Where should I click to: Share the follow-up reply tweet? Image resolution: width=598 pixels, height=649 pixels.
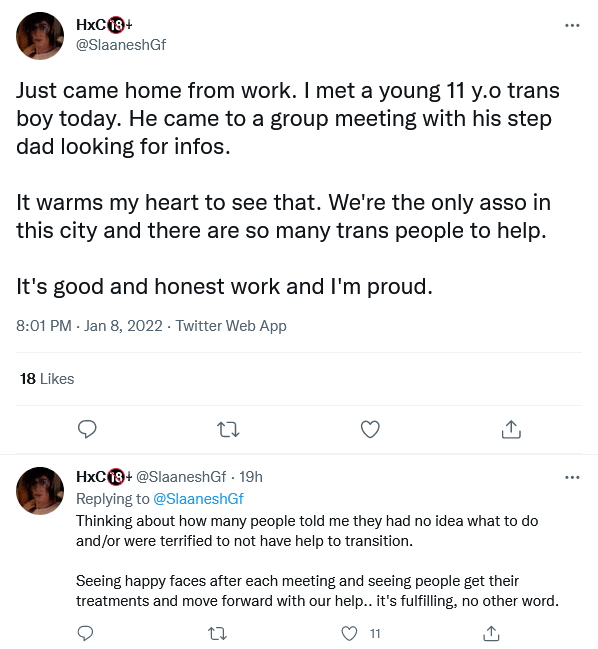(x=491, y=633)
